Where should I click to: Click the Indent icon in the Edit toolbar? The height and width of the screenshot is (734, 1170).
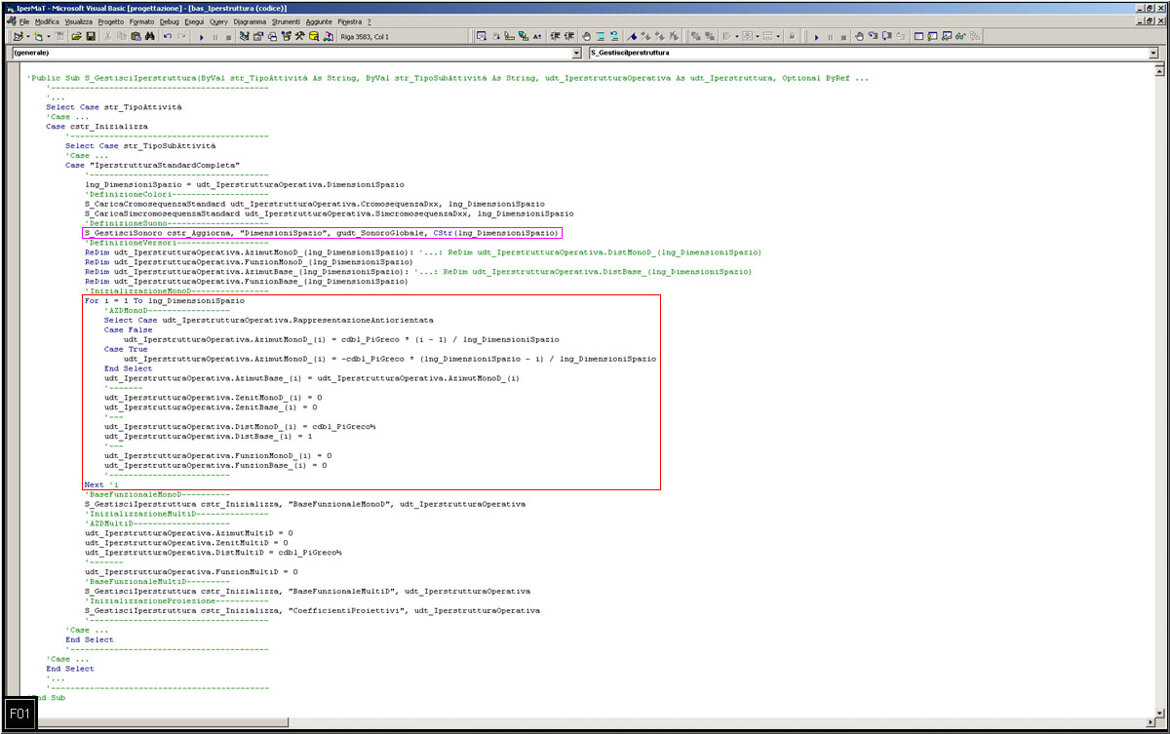click(x=555, y=37)
